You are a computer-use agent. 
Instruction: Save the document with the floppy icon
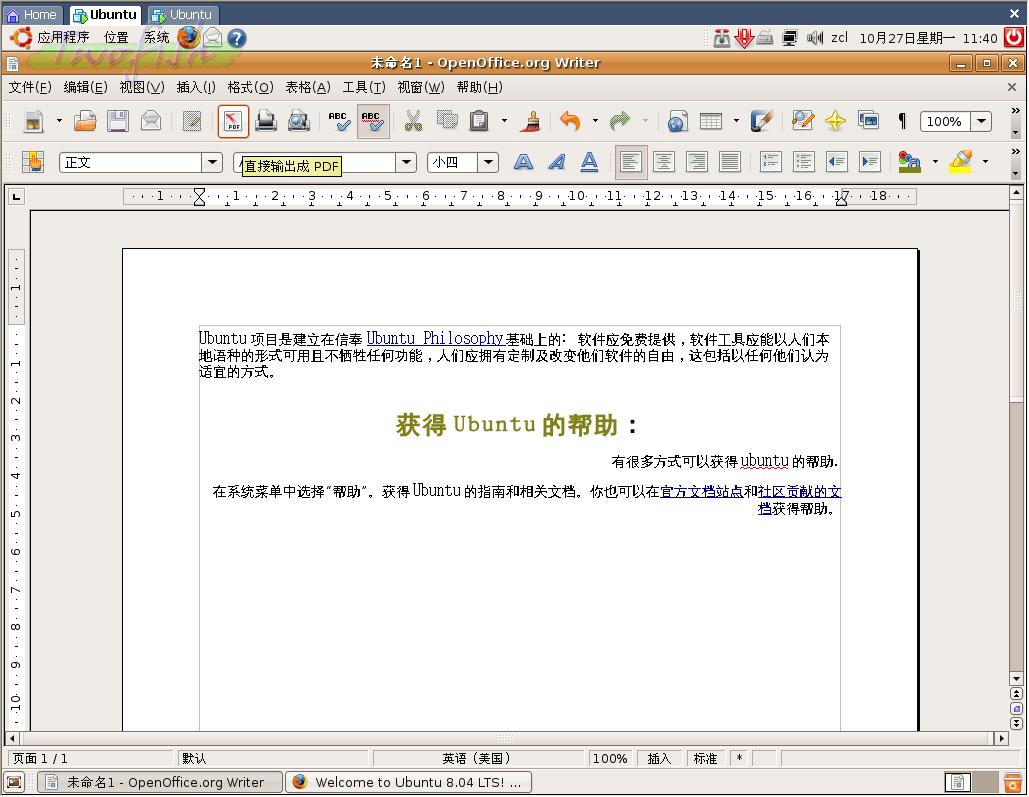click(x=117, y=121)
